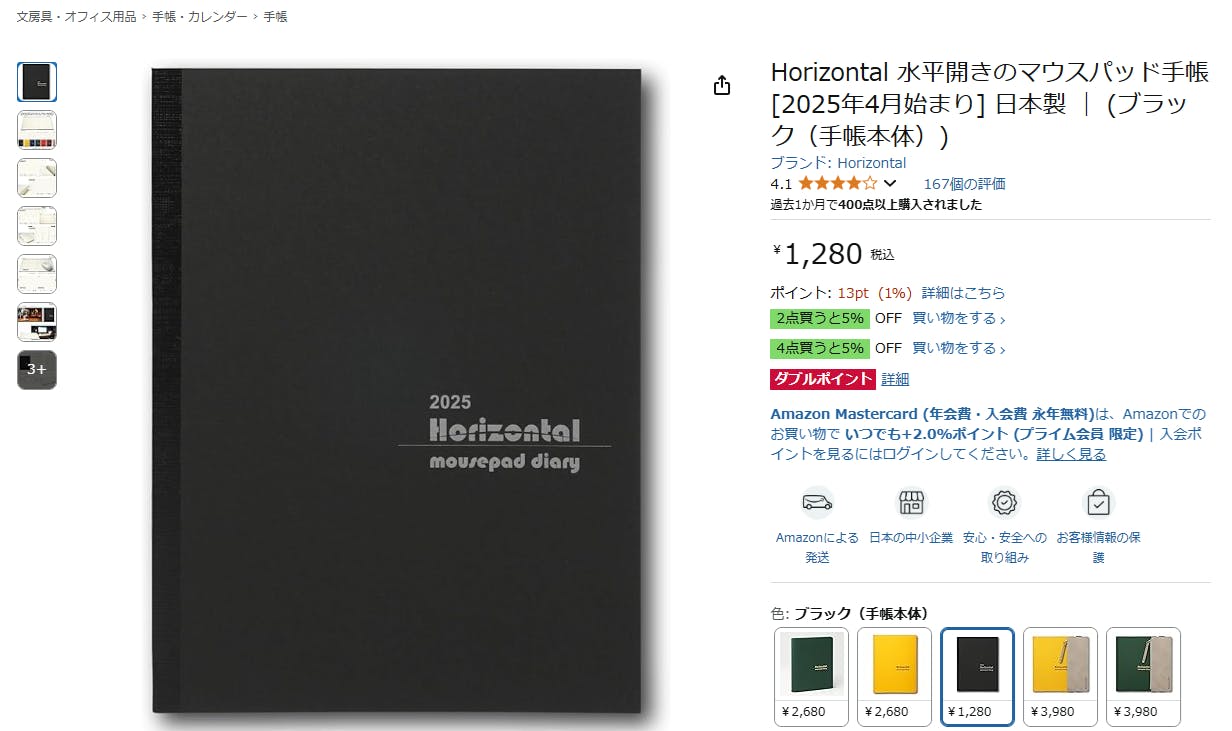Open the 167個の評価 reviews link
The width and height of the screenshot is (1232, 731).
[964, 184]
